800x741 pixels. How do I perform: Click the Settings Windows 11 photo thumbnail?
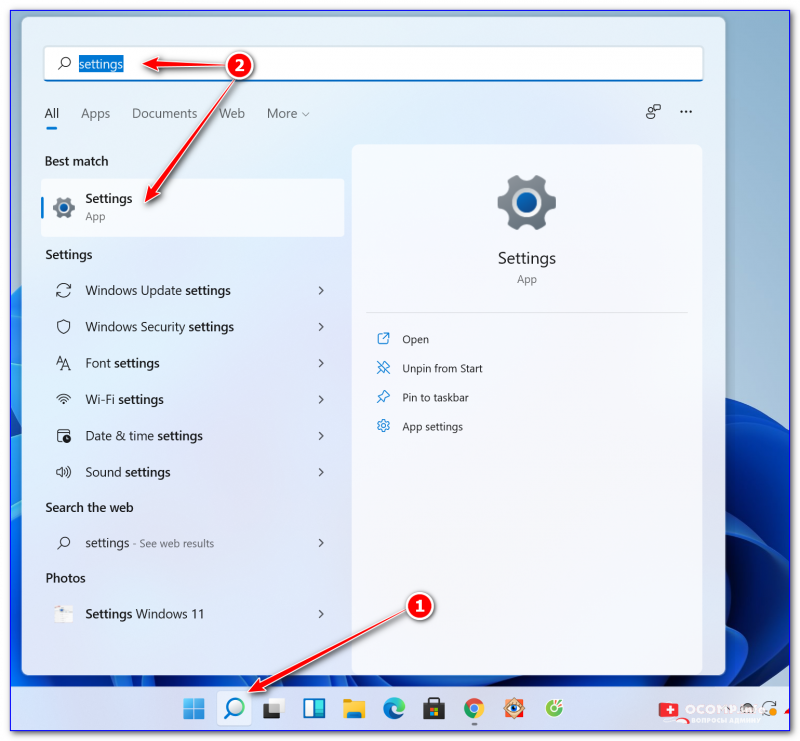click(x=64, y=613)
